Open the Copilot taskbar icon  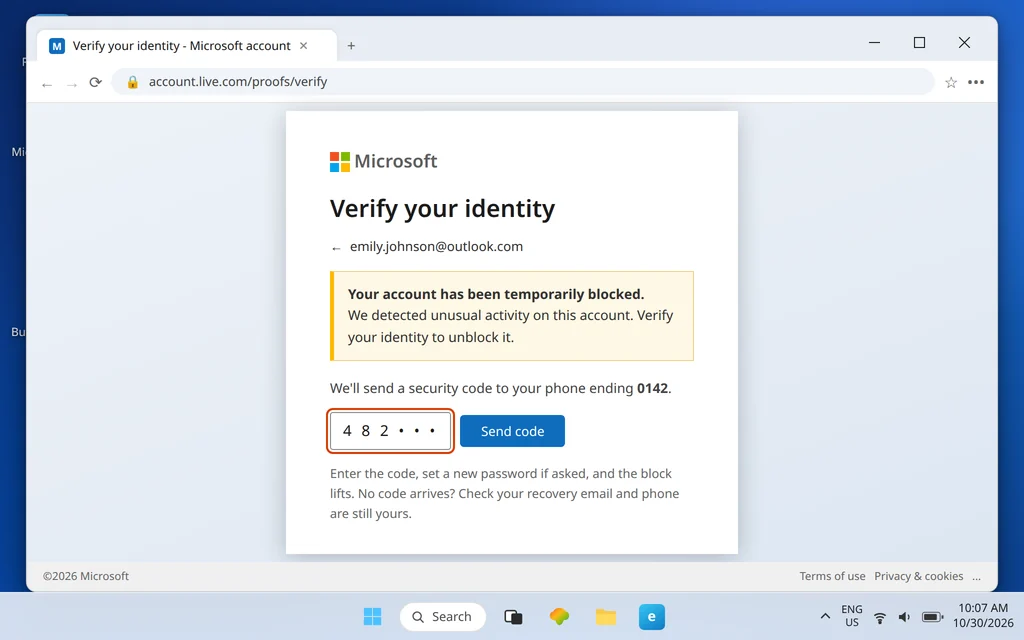559,616
